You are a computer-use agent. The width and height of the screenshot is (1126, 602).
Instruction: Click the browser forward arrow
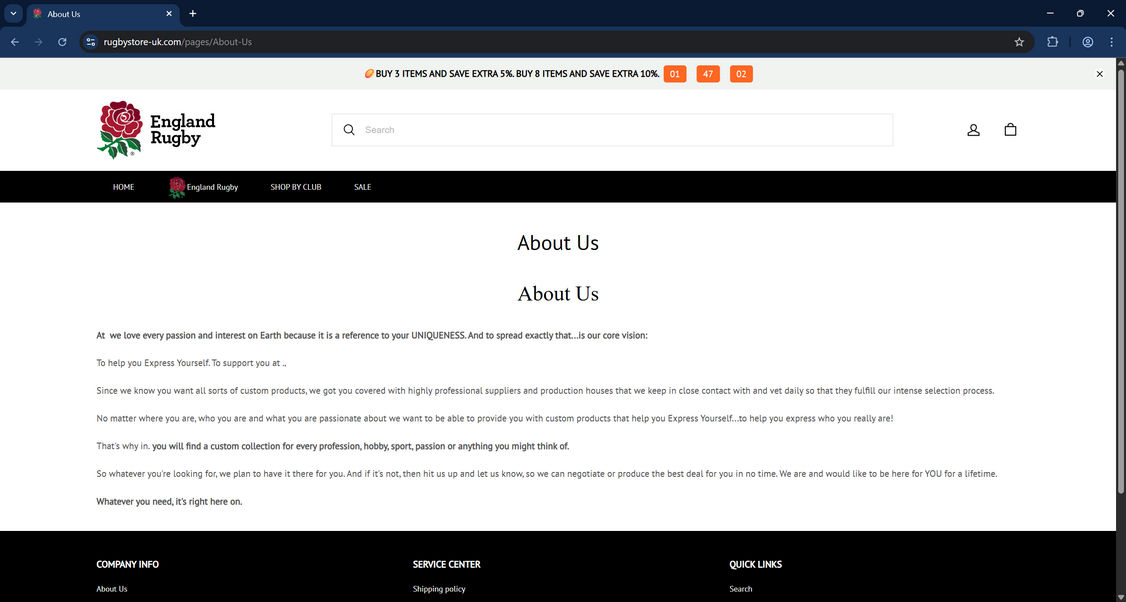[39, 42]
